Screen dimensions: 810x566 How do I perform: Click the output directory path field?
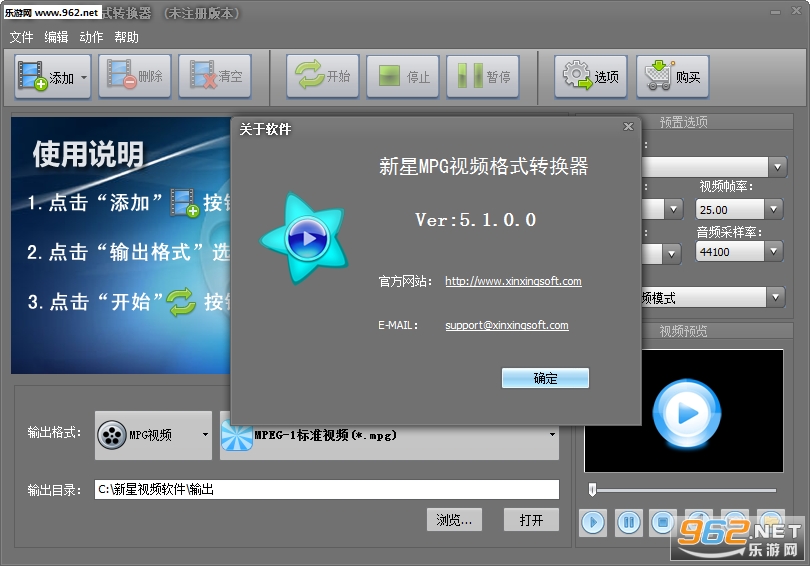326,489
